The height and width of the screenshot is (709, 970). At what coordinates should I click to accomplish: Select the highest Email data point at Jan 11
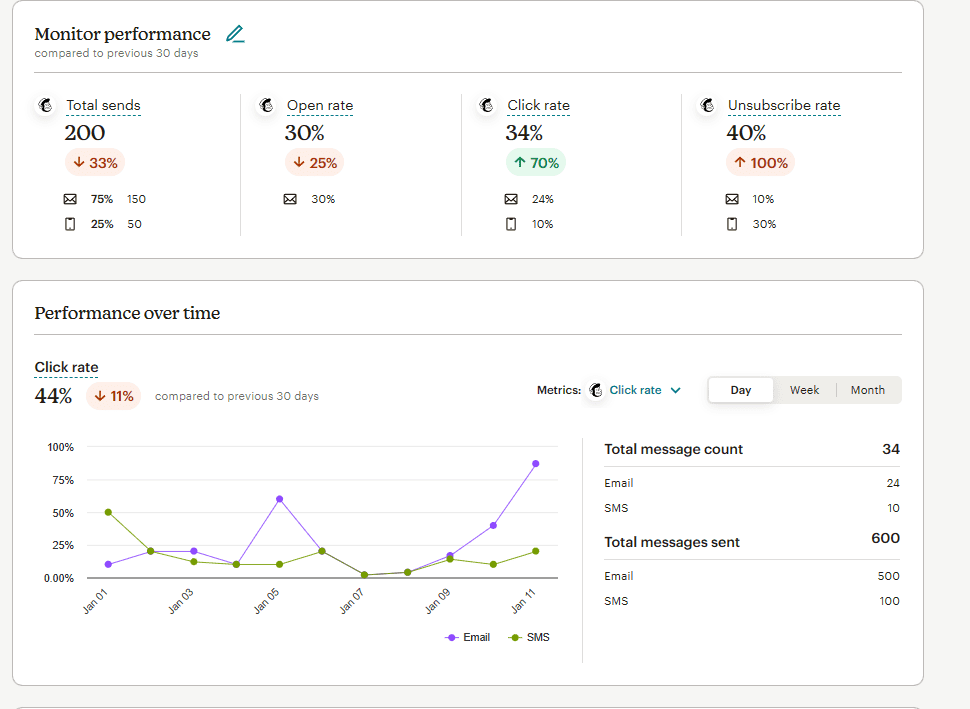coord(536,464)
